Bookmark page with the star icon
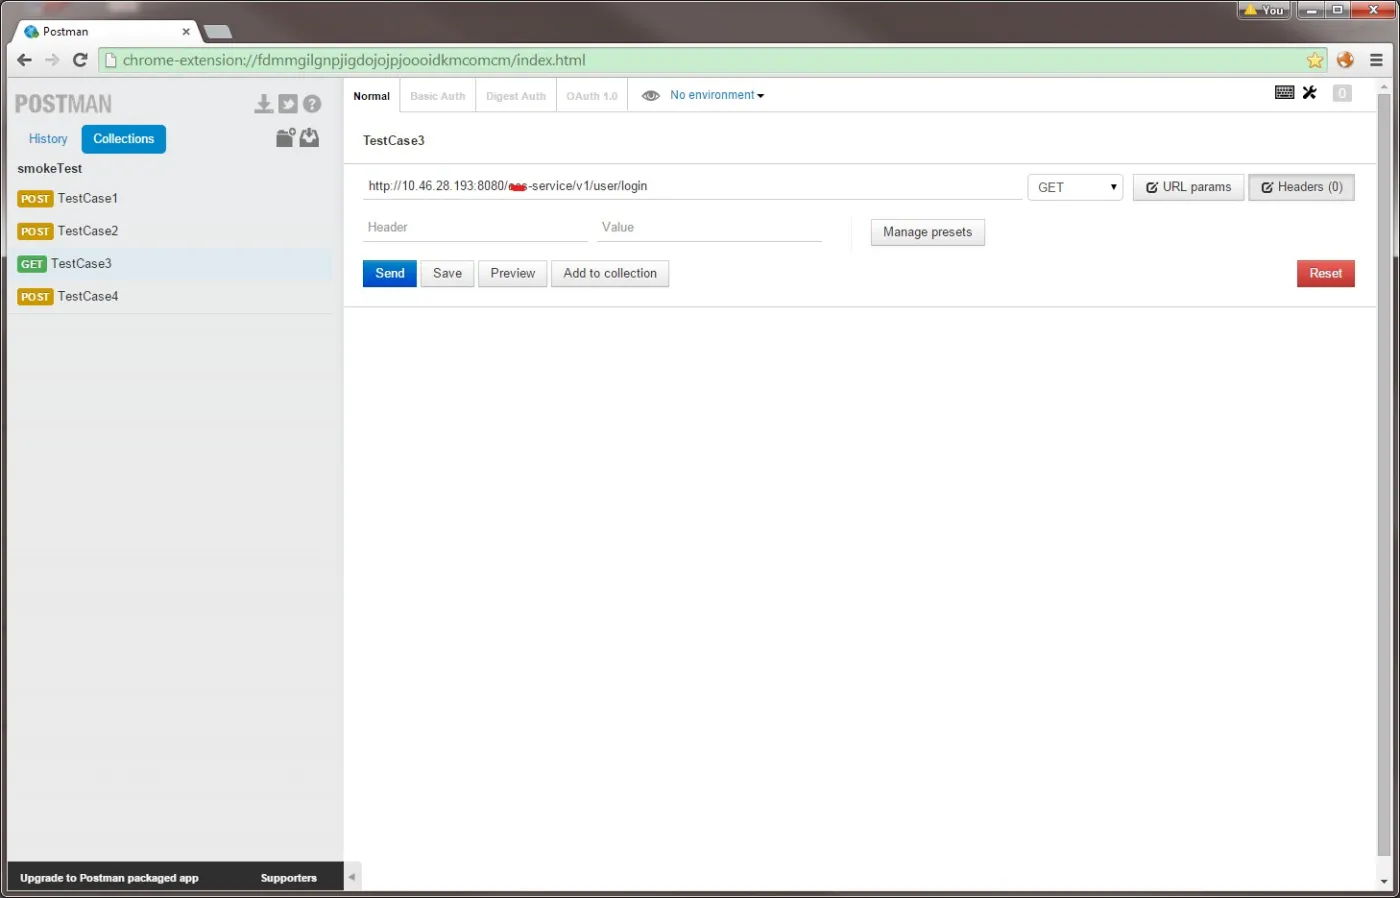The height and width of the screenshot is (898, 1400). coord(1315,60)
